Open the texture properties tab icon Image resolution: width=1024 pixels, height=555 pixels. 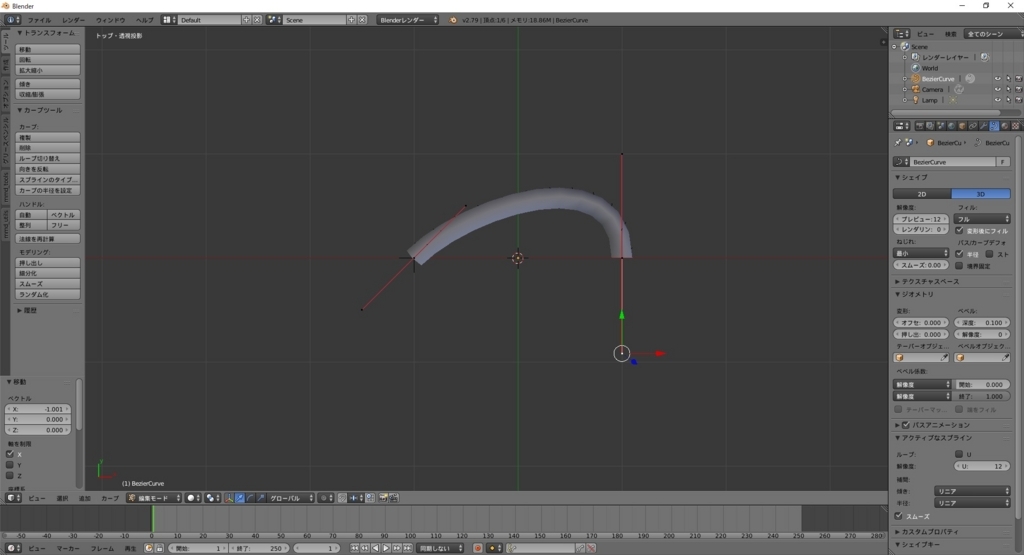coord(1015,126)
